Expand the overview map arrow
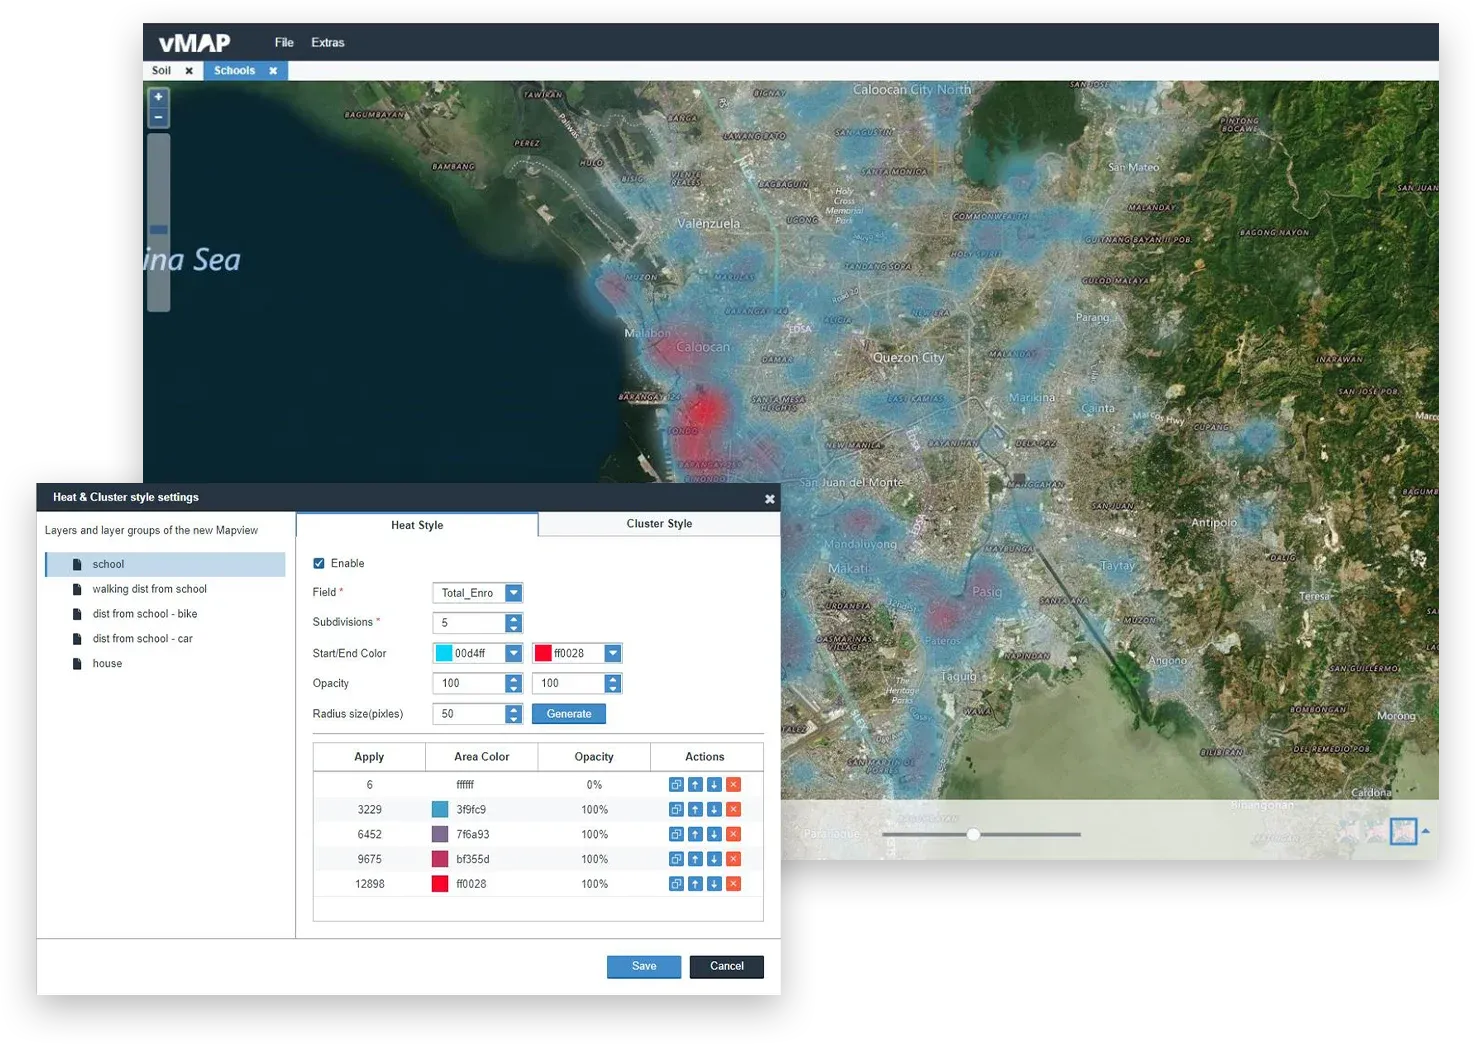This screenshot has height=1044, width=1475. [1426, 831]
